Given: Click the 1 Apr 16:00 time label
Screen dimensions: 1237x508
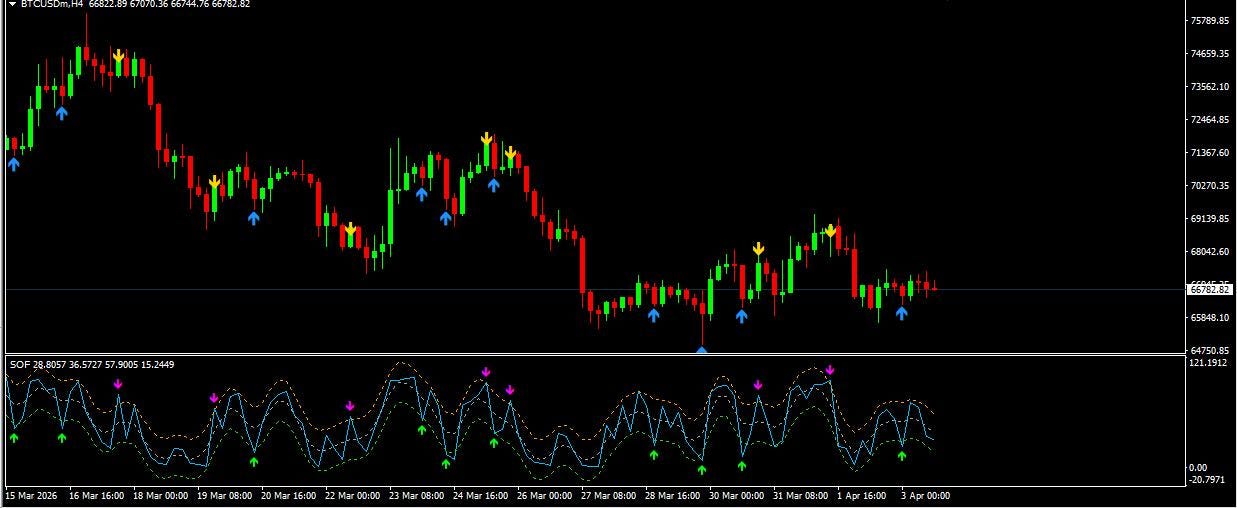Looking at the screenshot, I should pyautogui.click(x=864, y=496).
